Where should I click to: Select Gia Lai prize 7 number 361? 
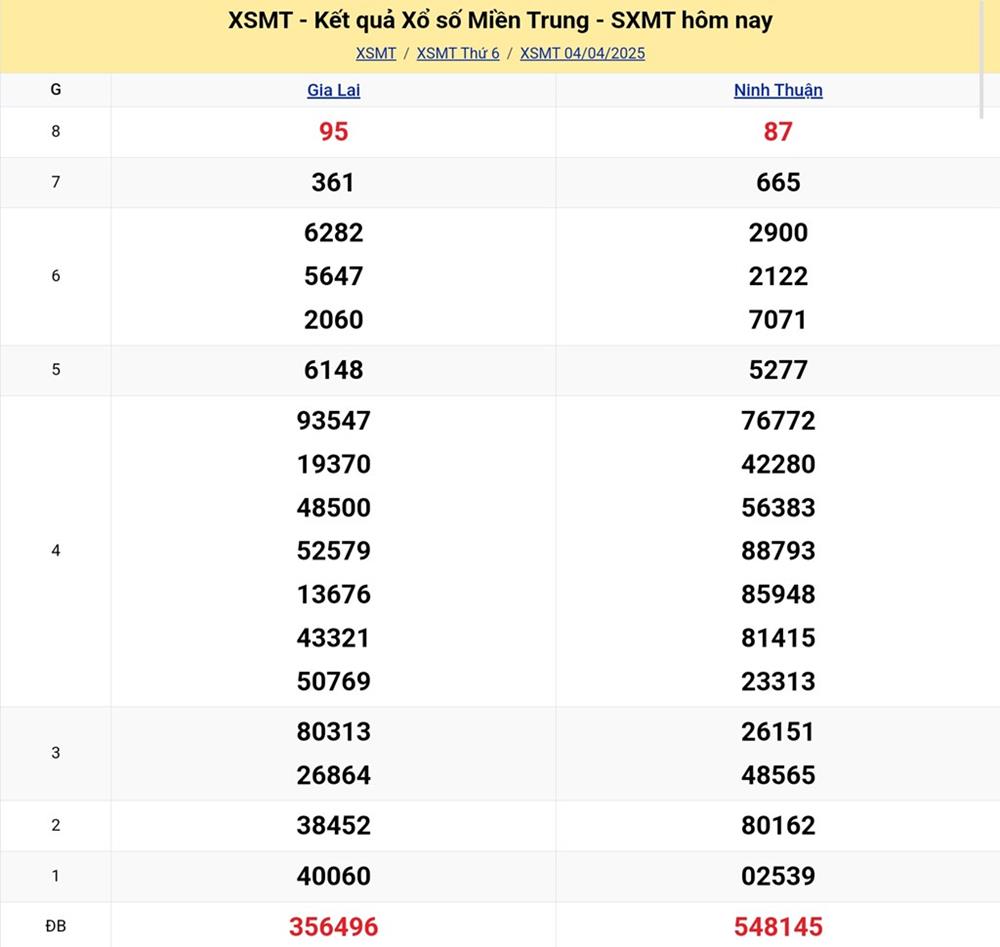pos(333,182)
